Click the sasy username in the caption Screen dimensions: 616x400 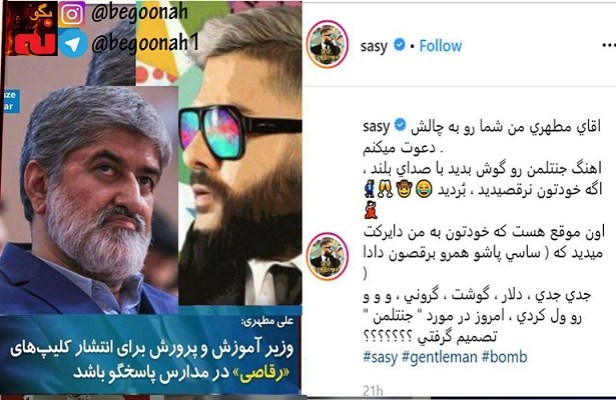click(376, 127)
